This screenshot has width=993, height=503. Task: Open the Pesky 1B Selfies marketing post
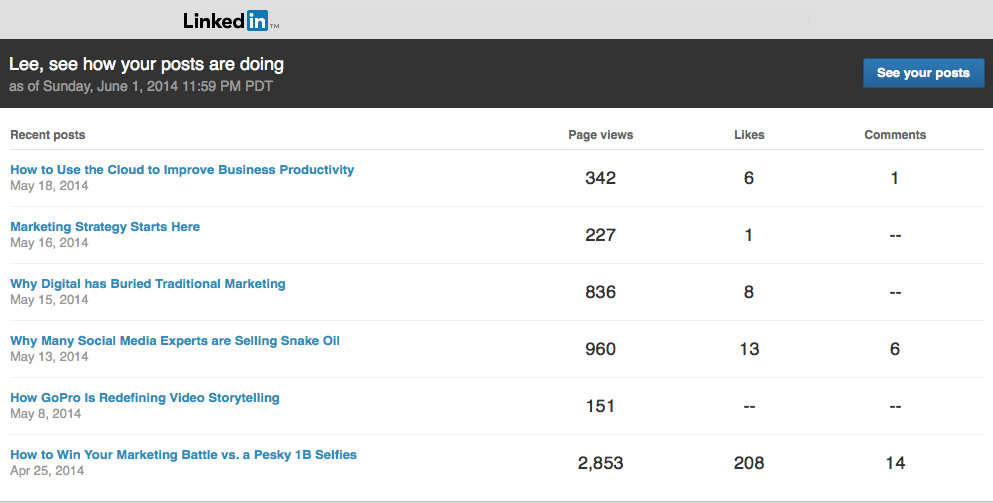pyautogui.click(x=183, y=455)
